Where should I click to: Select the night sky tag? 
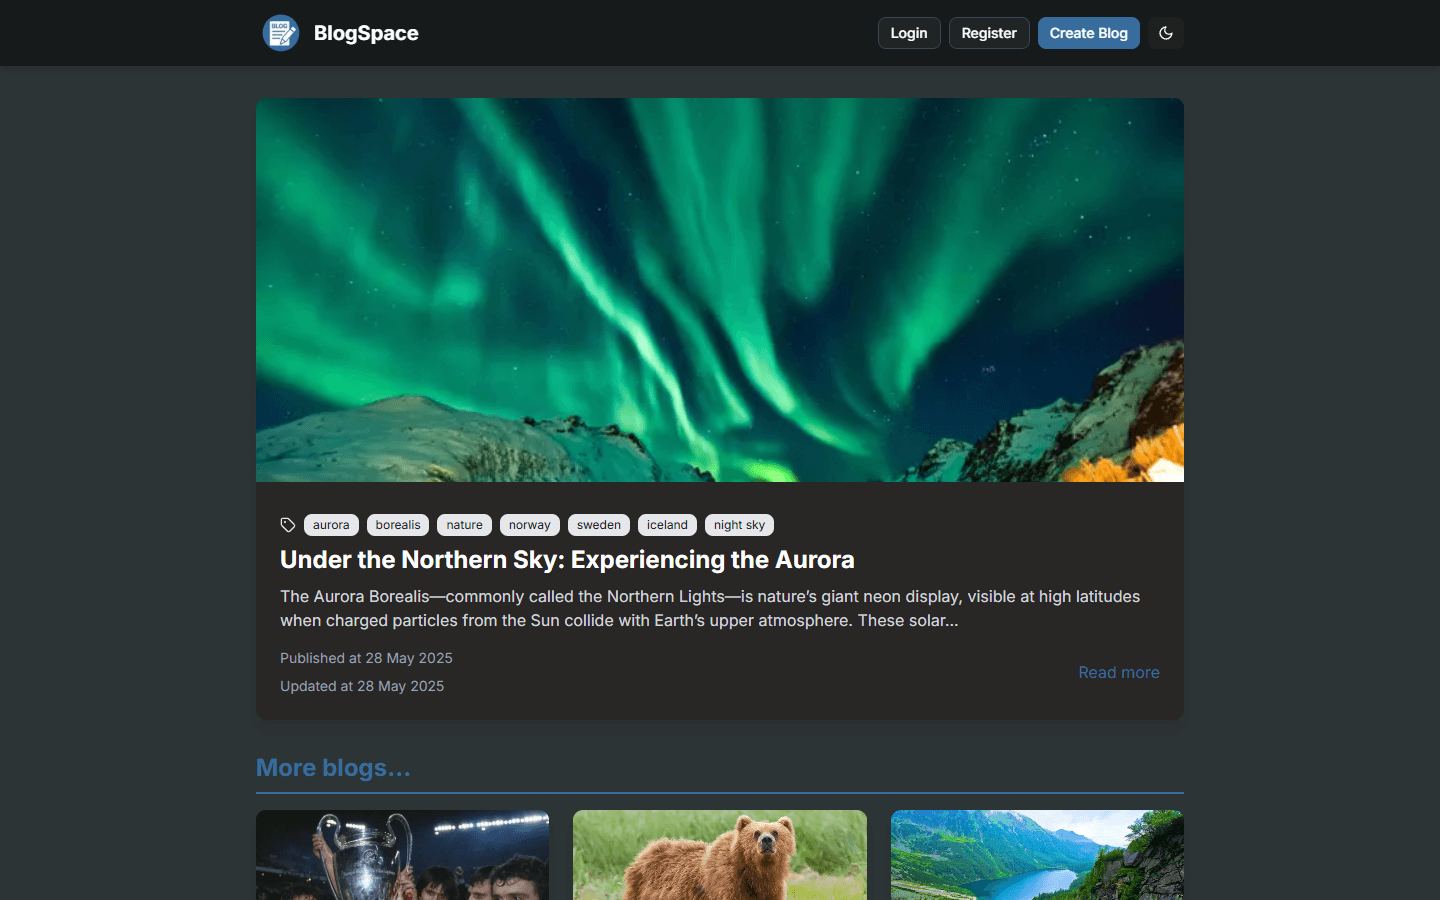pos(739,525)
